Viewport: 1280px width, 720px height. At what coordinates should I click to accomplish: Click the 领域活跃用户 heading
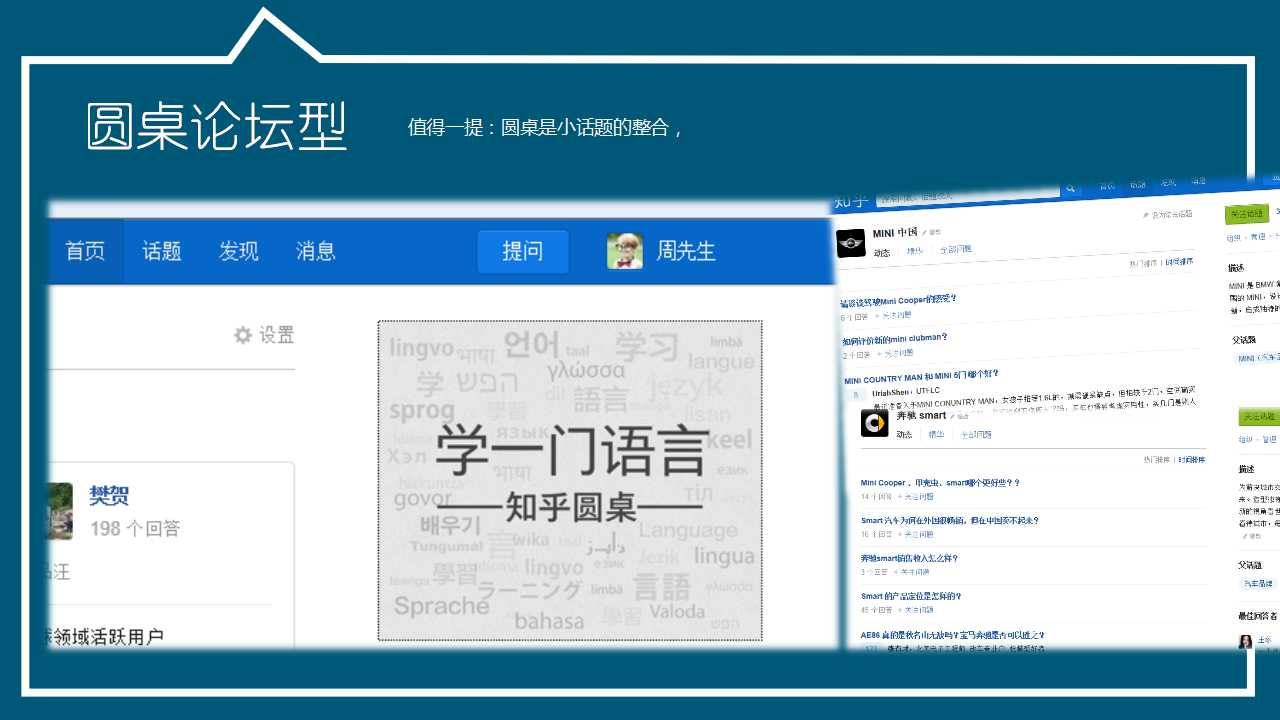[105, 636]
